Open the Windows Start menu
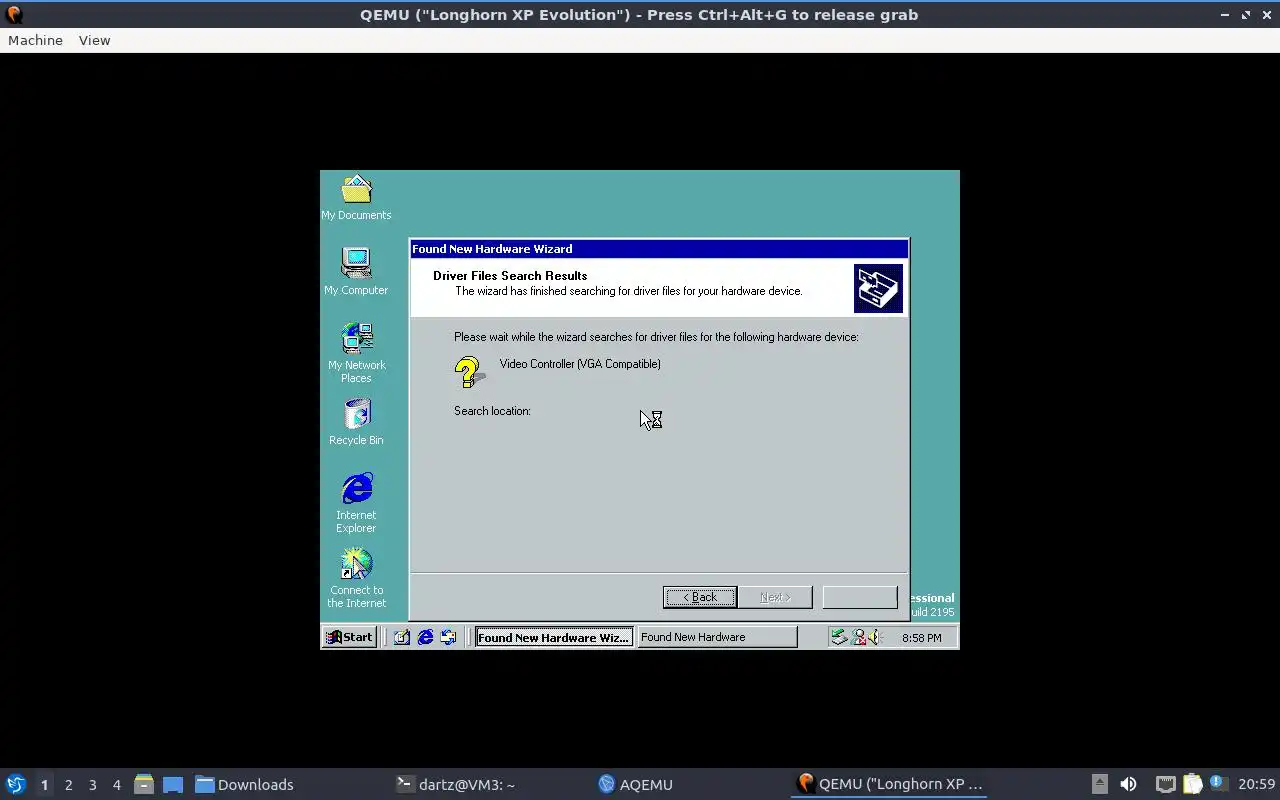This screenshot has width=1280, height=800. [349, 637]
